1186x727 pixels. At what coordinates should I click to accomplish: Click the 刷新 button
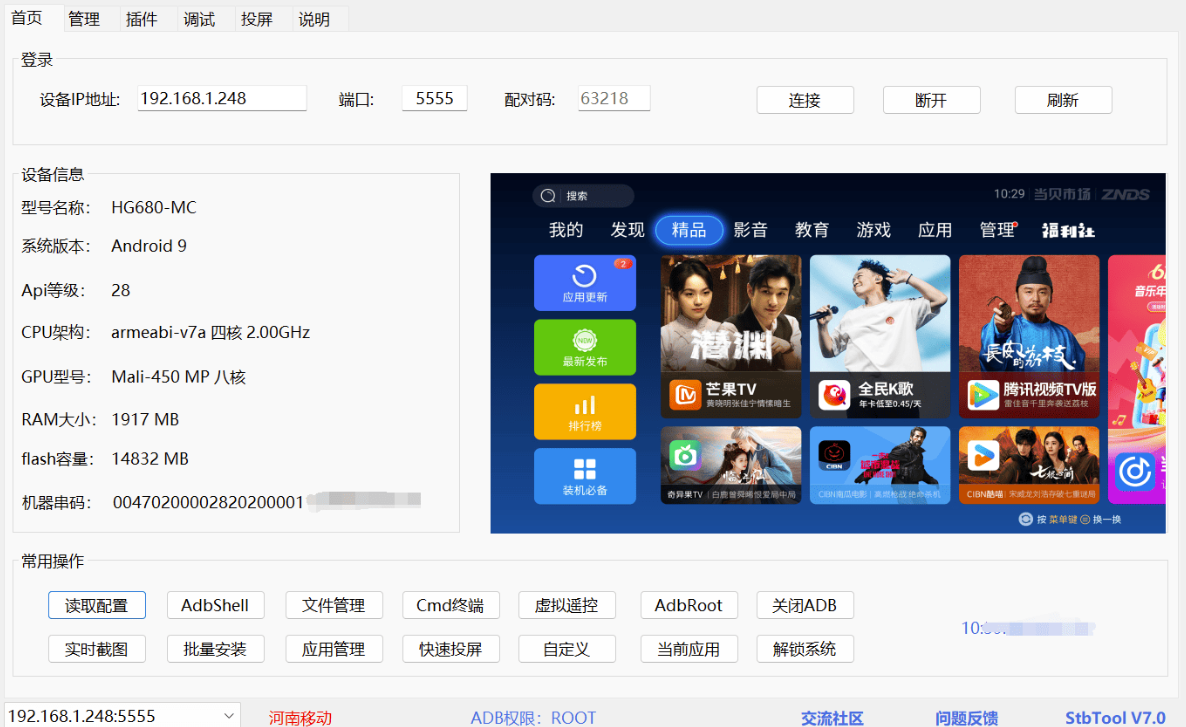(x=1063, y=100)
